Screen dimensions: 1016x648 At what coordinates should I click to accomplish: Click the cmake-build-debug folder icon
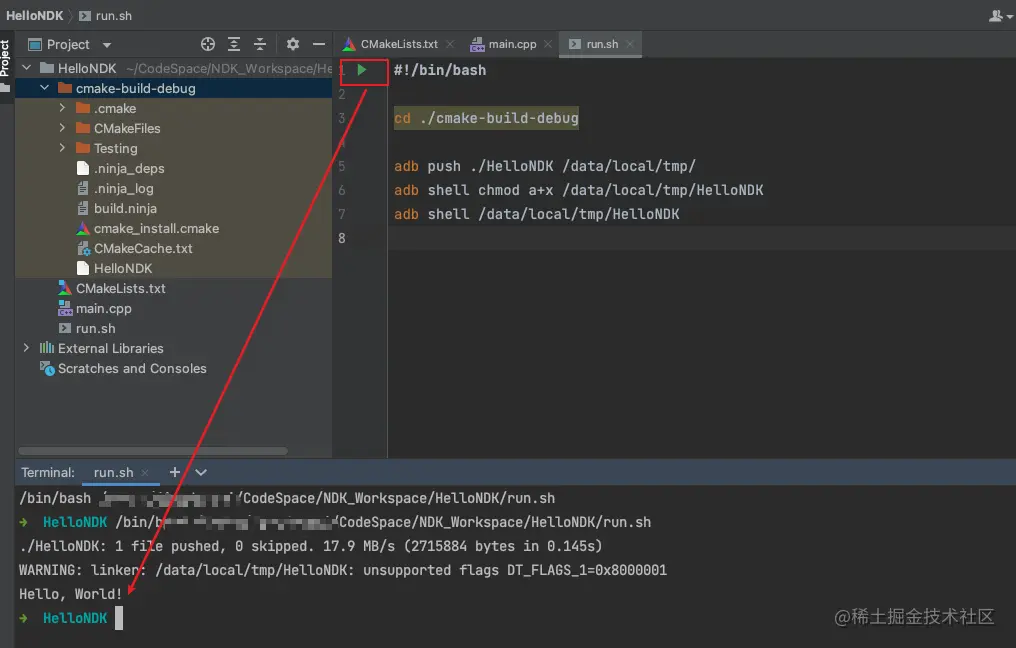pyautogui.click(x=65, y=88)
